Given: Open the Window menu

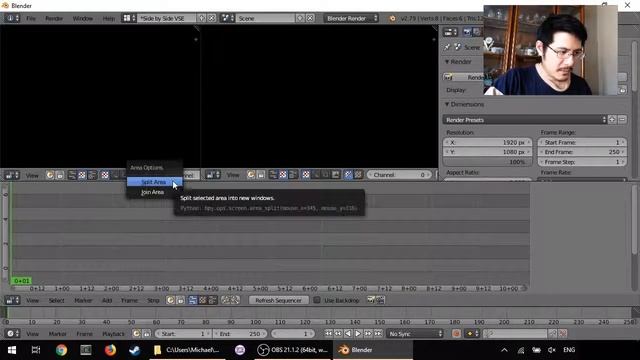Looking at the screenshot, I should [x=83, y=18].
